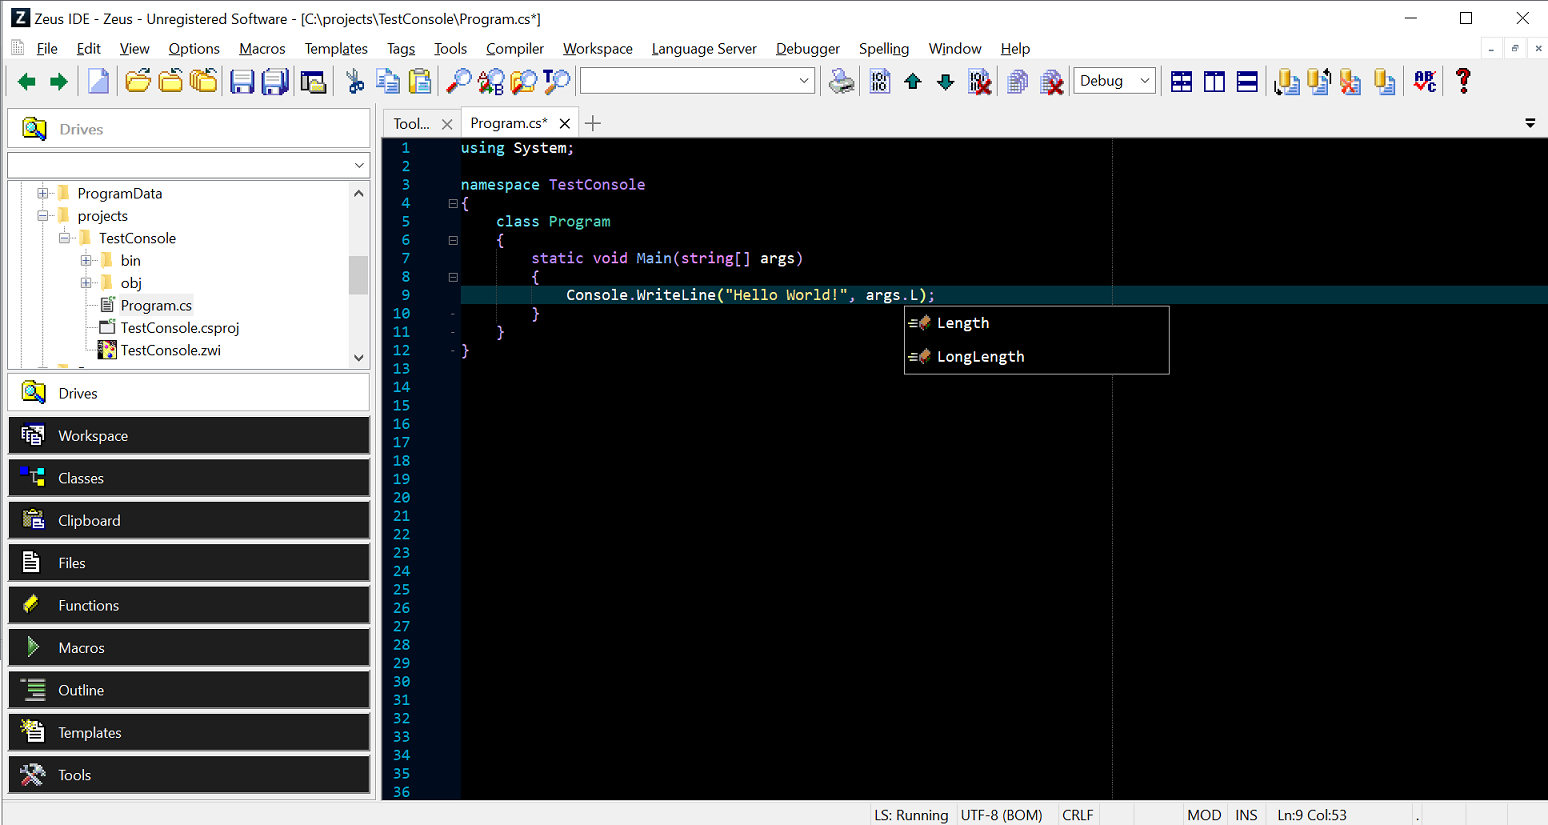
Task: Collapse the code fold at line 4
Action: pyautogui.click(x=453, y=203)
